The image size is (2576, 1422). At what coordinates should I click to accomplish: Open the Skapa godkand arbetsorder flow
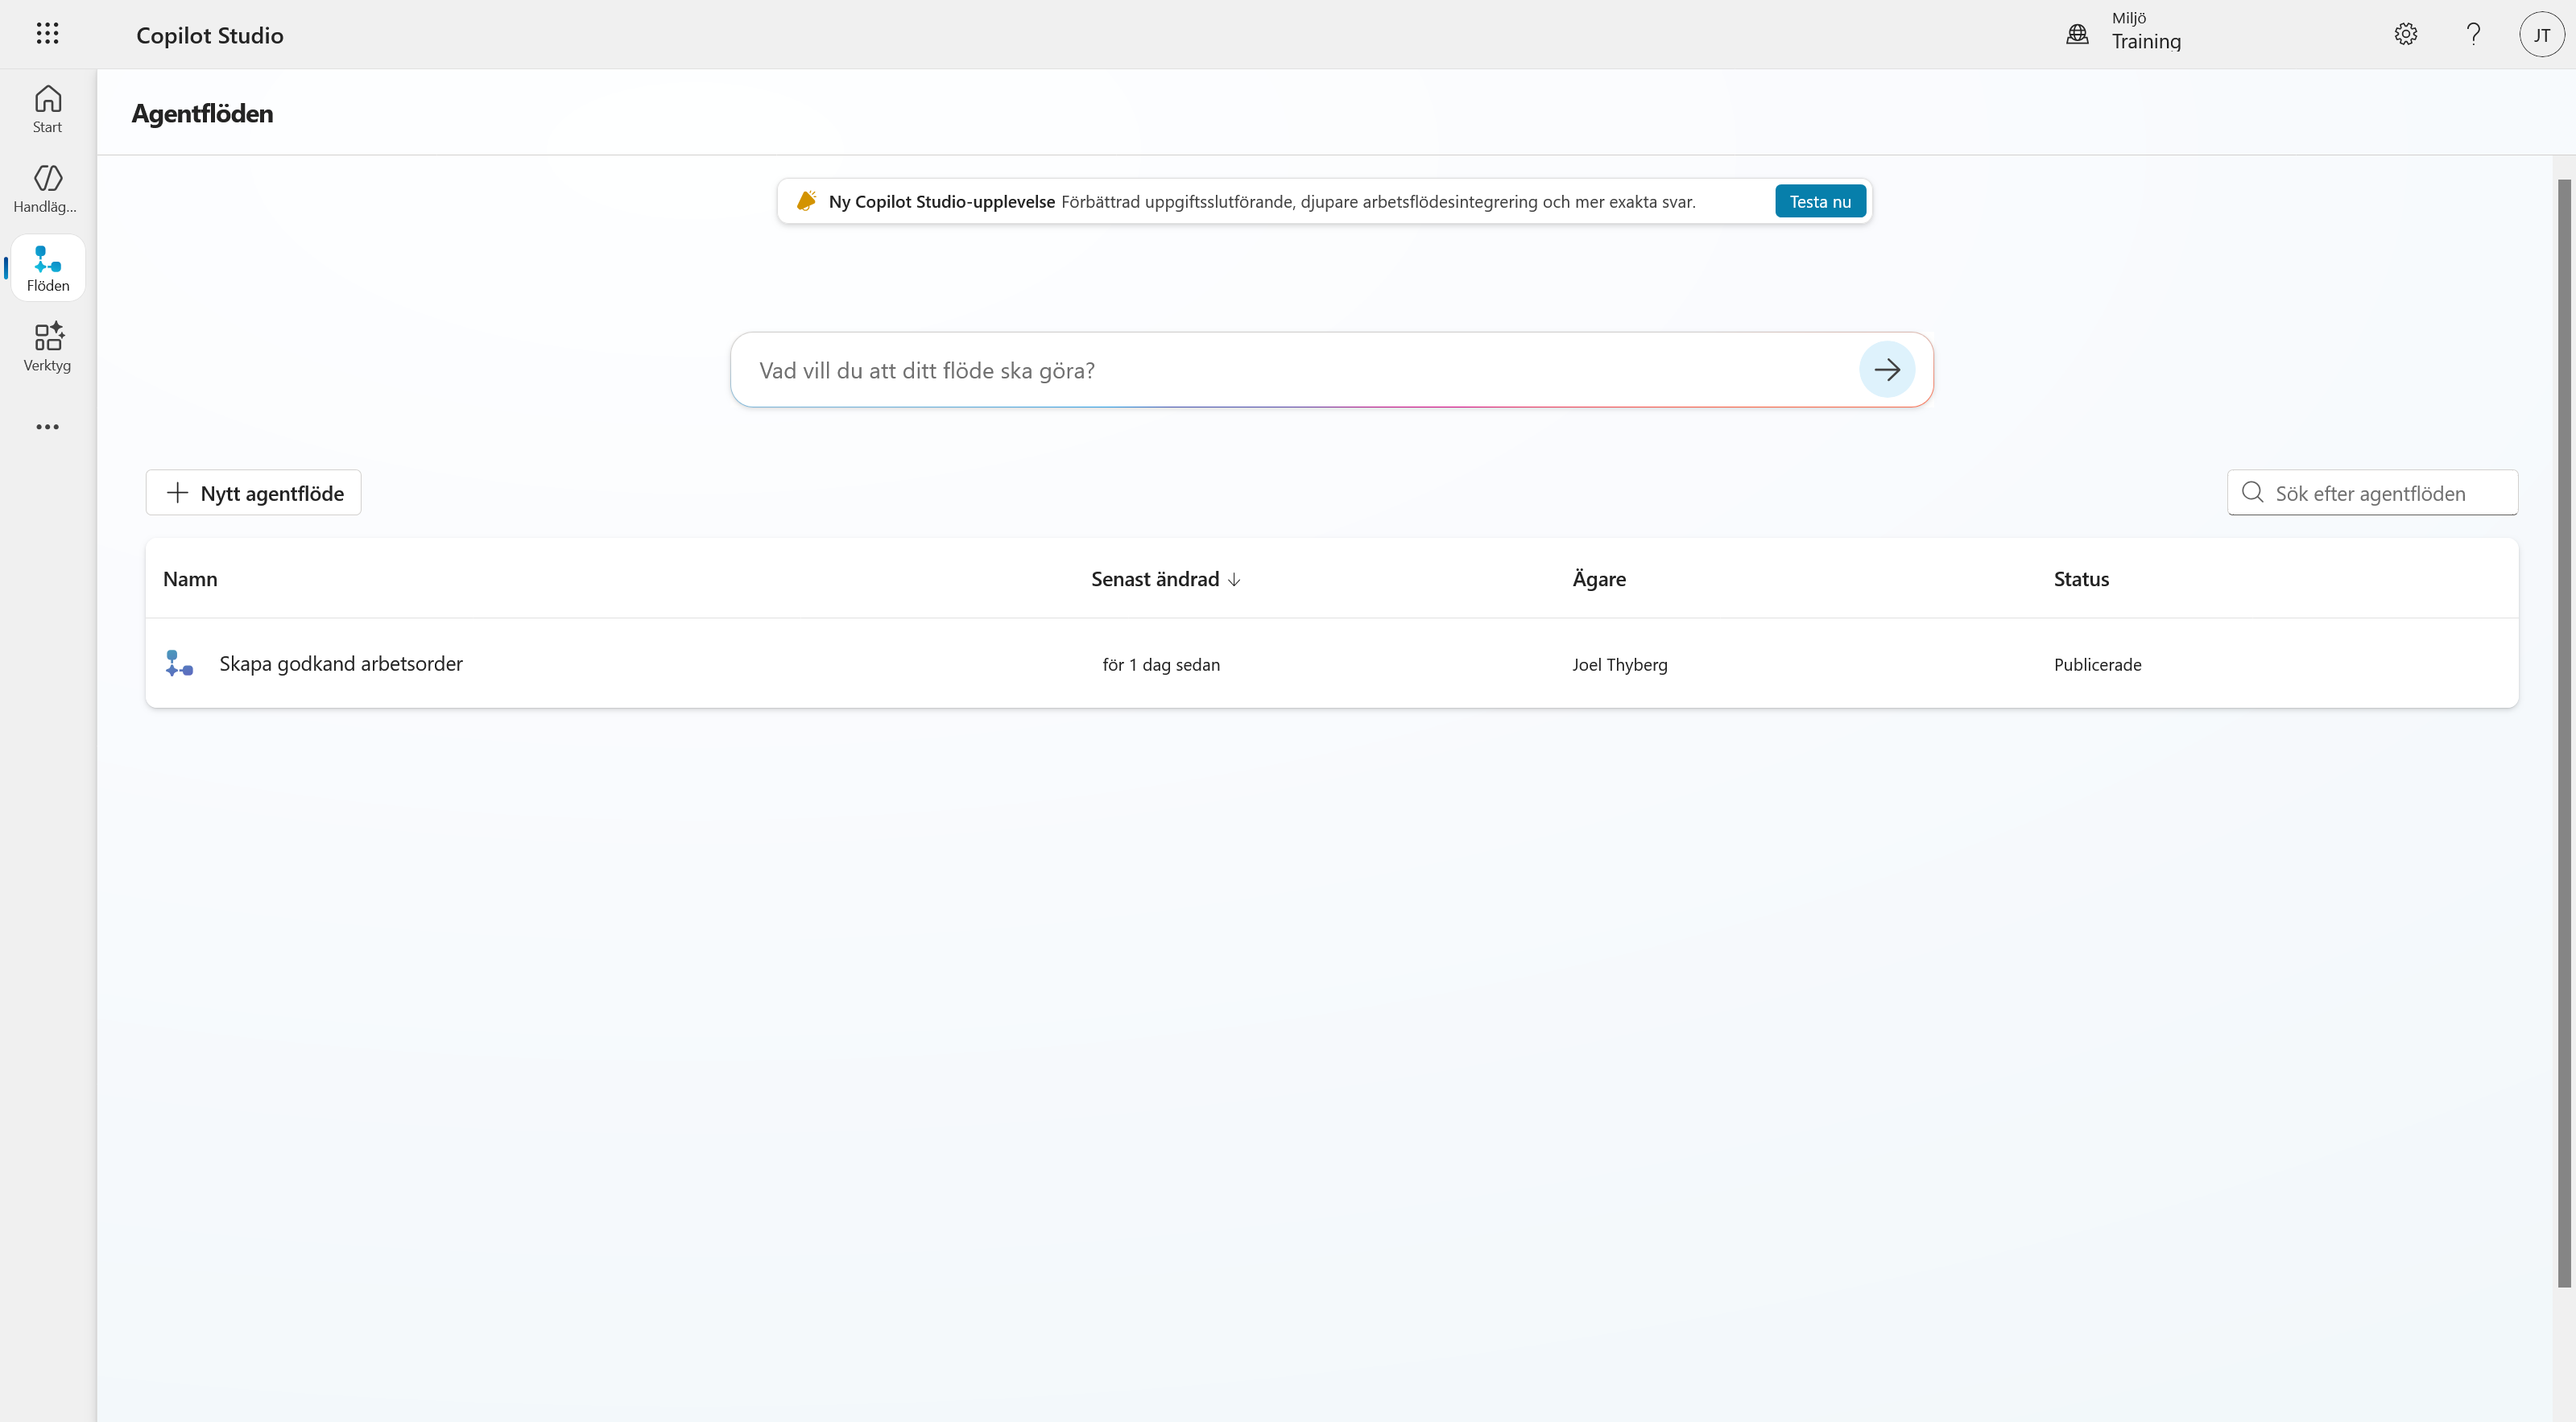tap(341, 663)
